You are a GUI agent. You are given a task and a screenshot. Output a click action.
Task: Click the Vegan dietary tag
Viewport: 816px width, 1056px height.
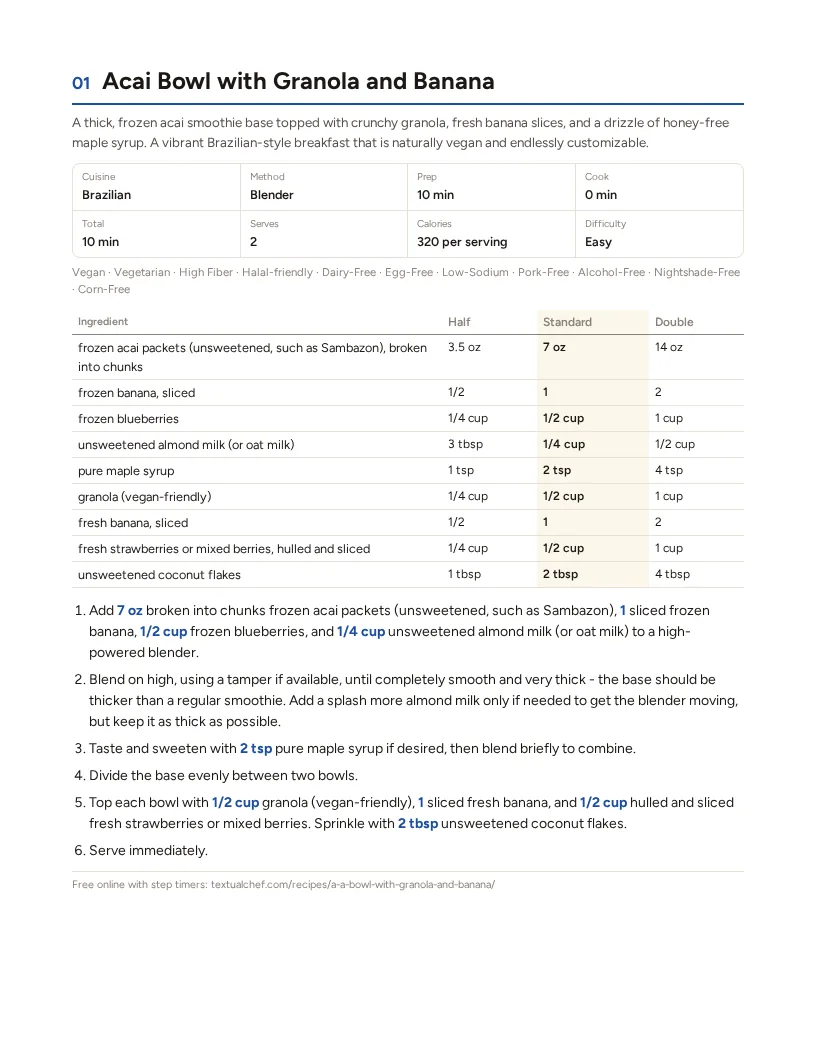[x=88, y=272]
